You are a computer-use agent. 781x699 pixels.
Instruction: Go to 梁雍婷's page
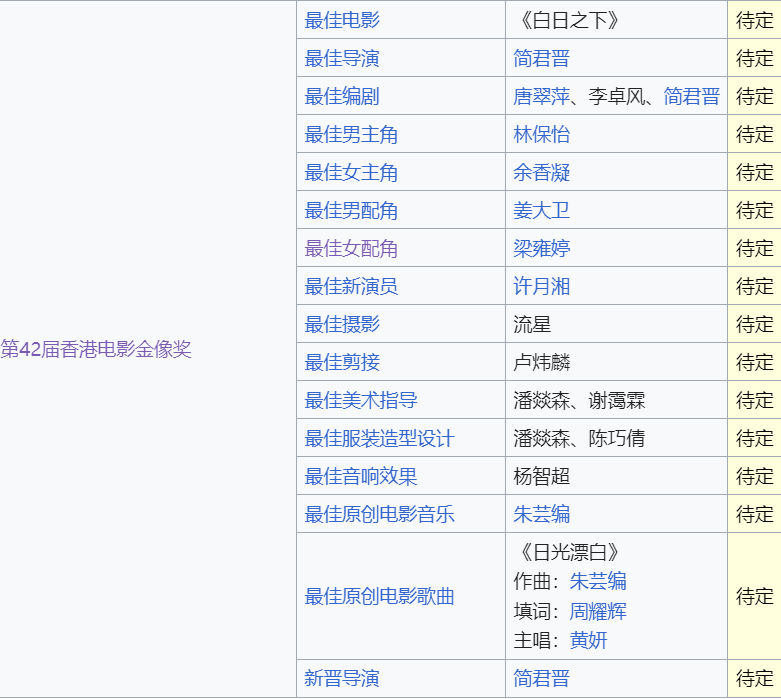pos(541,248)
